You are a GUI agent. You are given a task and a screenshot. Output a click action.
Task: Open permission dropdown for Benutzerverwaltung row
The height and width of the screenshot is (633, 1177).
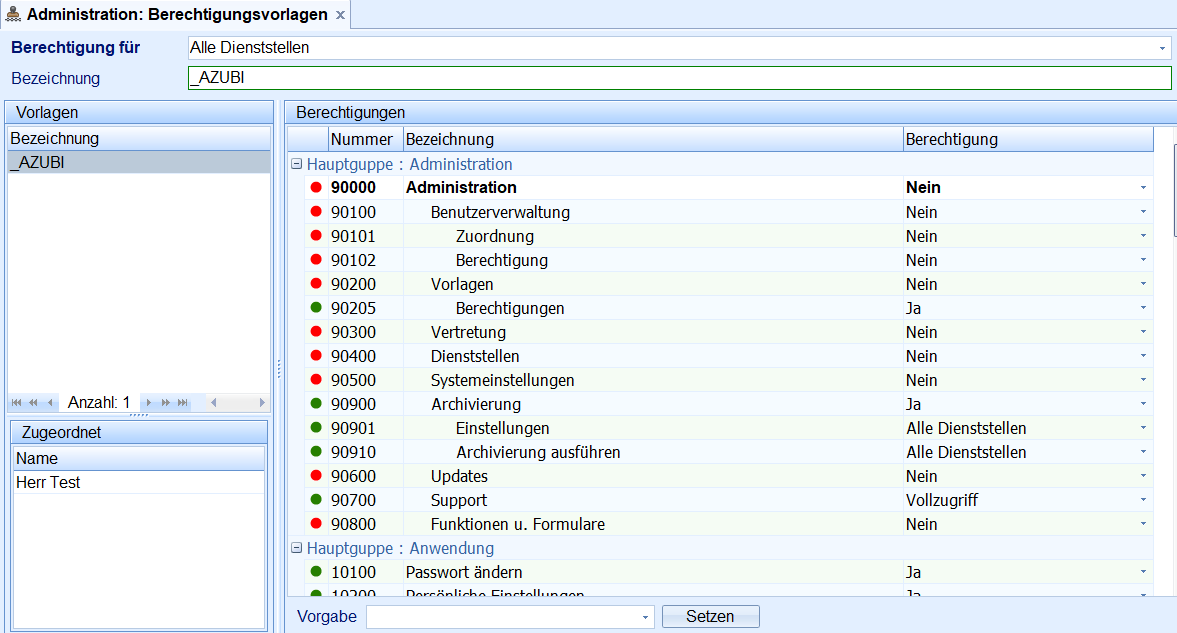(x=1142, y=212)
